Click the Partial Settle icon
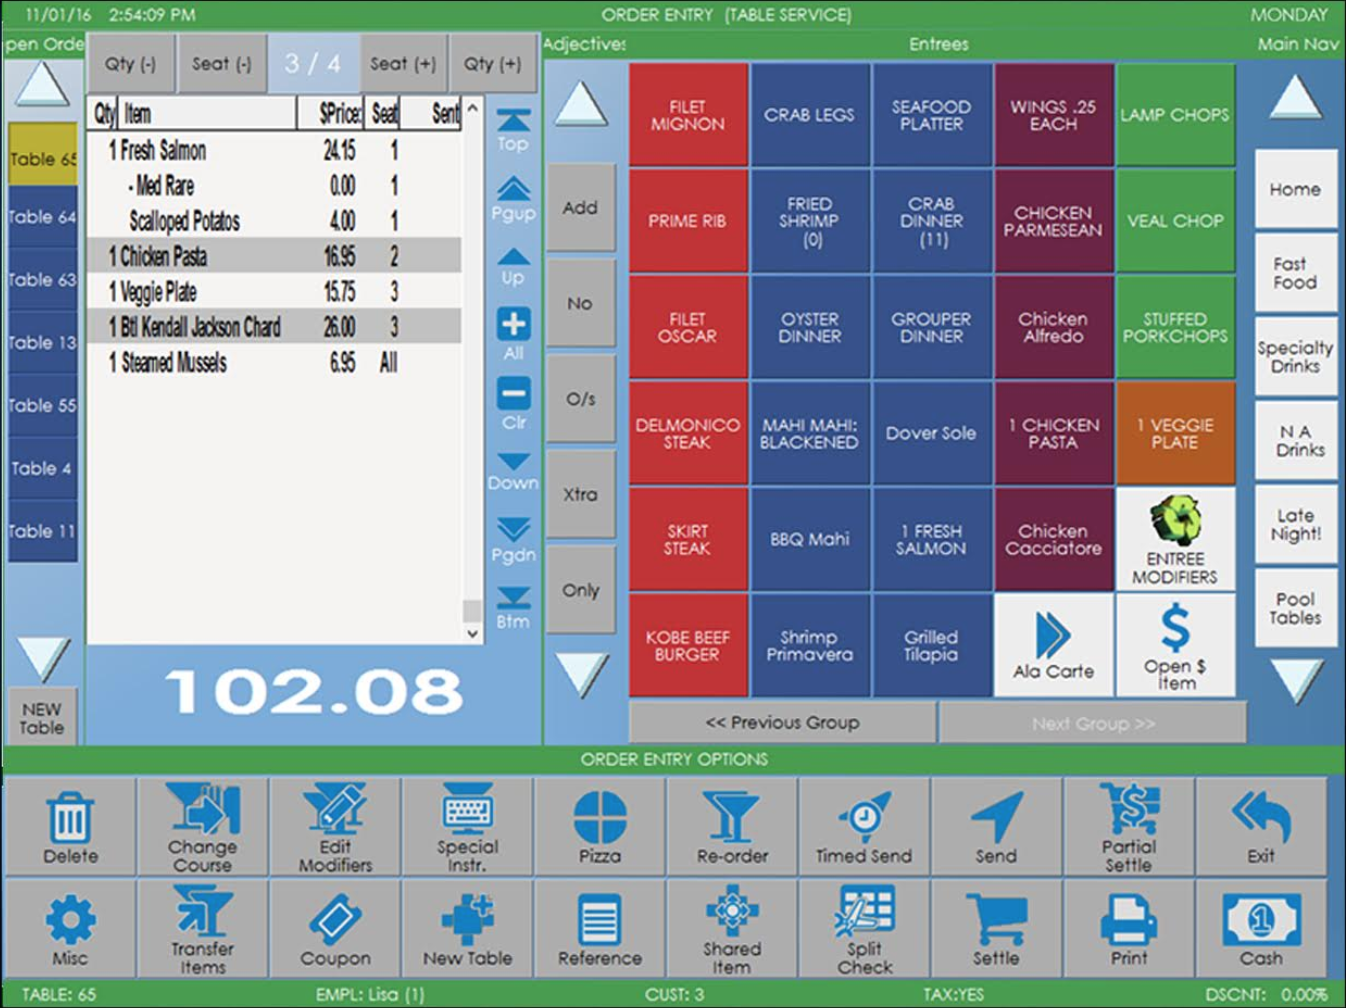 1129,810
